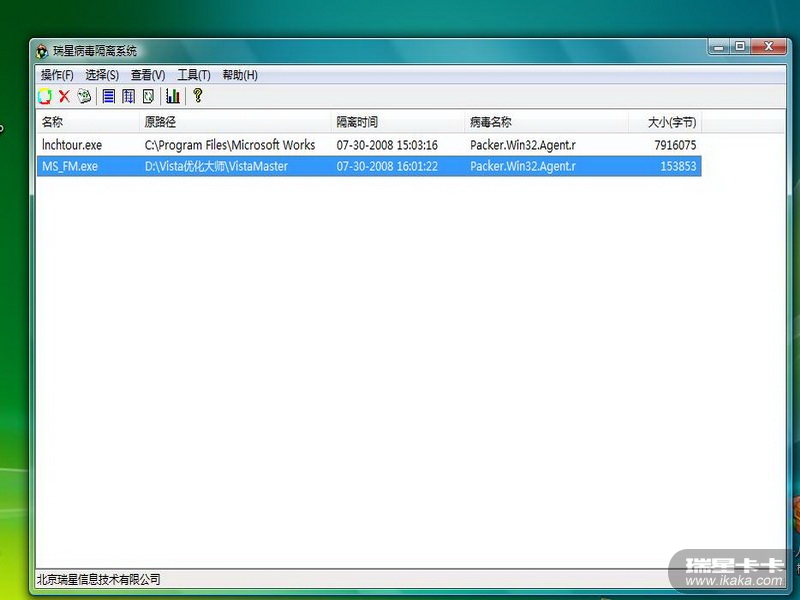Open the 工具(T) menu
Viewport: 800px width, 600px height.
coord(194,75)
